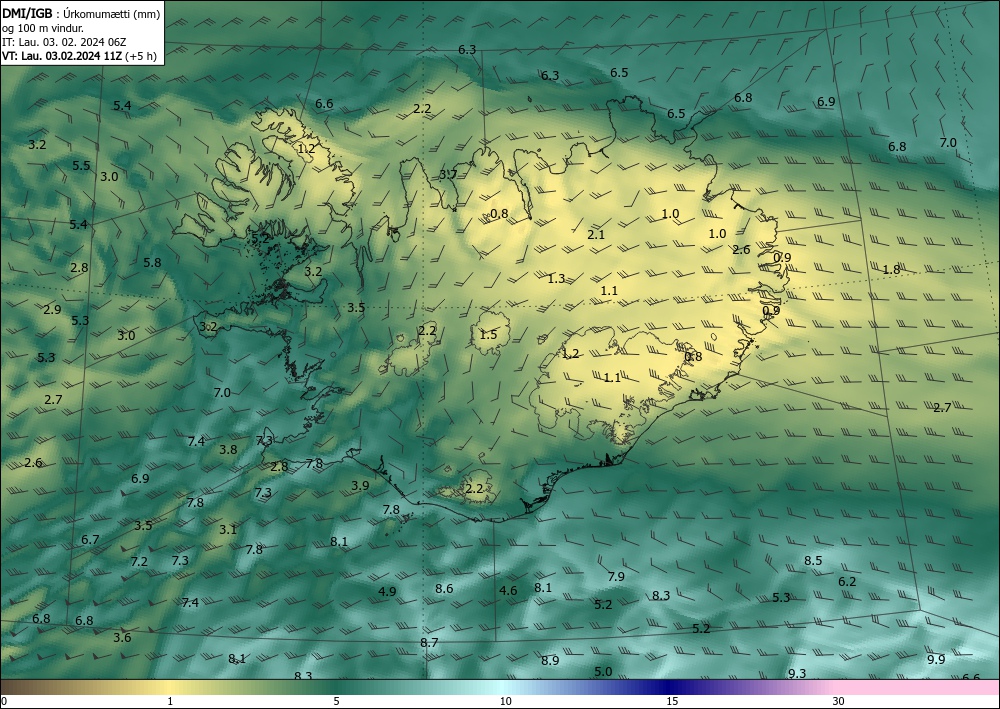Screen dimensions: 1000x709
Task: Click the map value '3.8'
Action: 228,450
